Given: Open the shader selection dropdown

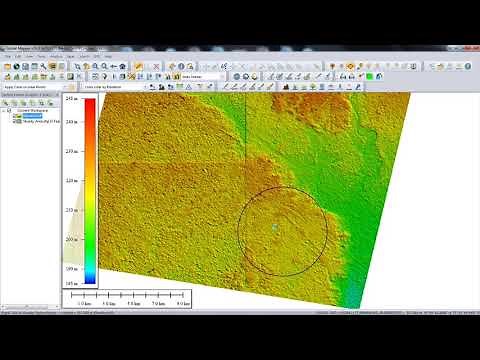Looking at the screenshot, I should tap(202, 77).
